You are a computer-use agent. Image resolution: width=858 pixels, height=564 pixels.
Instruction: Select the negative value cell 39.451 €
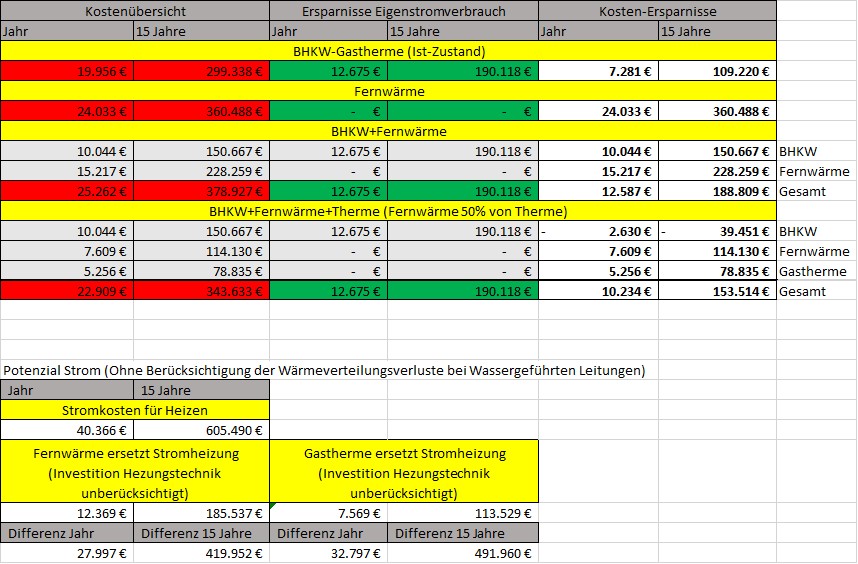click(x=717, y=231)
